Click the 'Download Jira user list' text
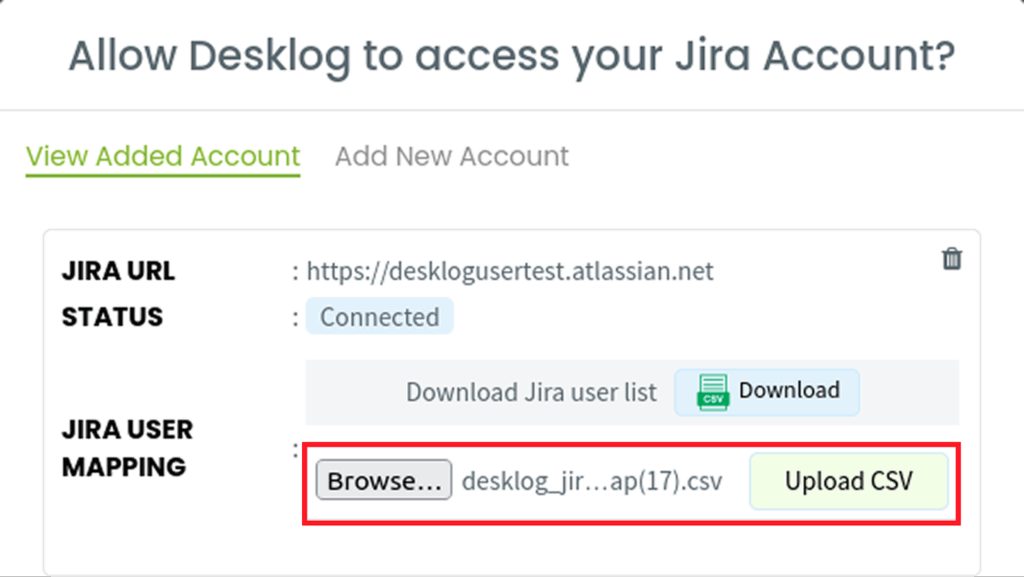This screenshot has height=577, width=1024. (531, 392)
